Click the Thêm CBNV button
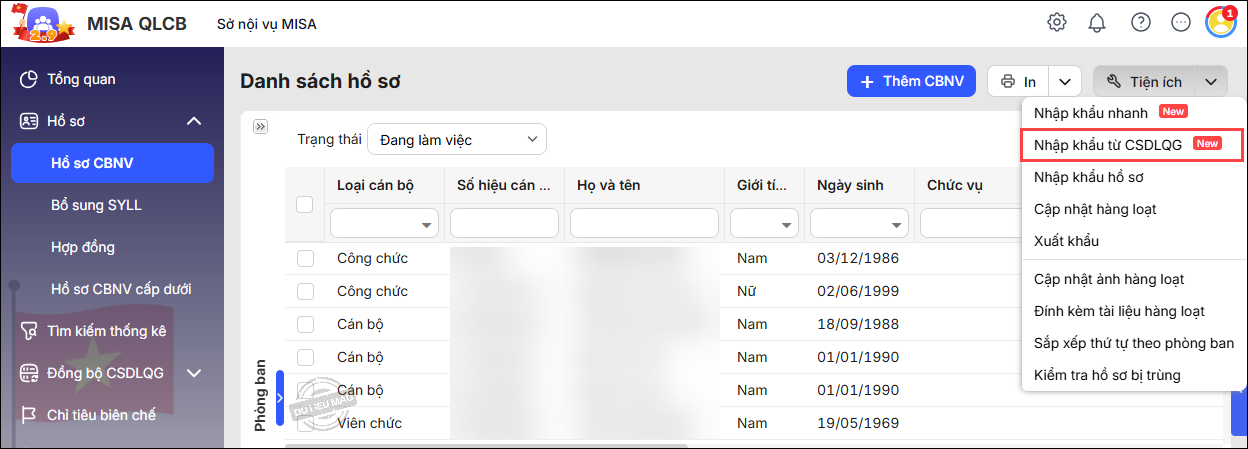The height and width of the screenshot is (449, 1248). pos(910,81)
